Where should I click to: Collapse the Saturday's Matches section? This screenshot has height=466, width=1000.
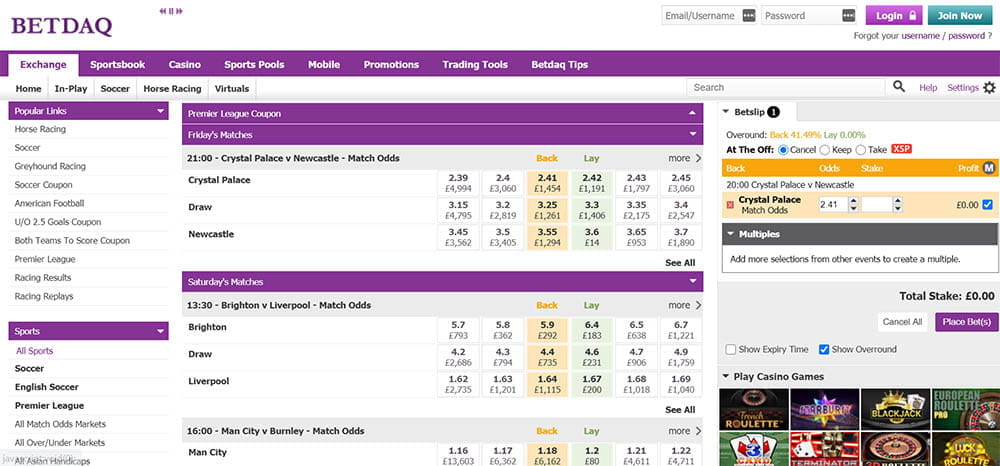[692, 282]
